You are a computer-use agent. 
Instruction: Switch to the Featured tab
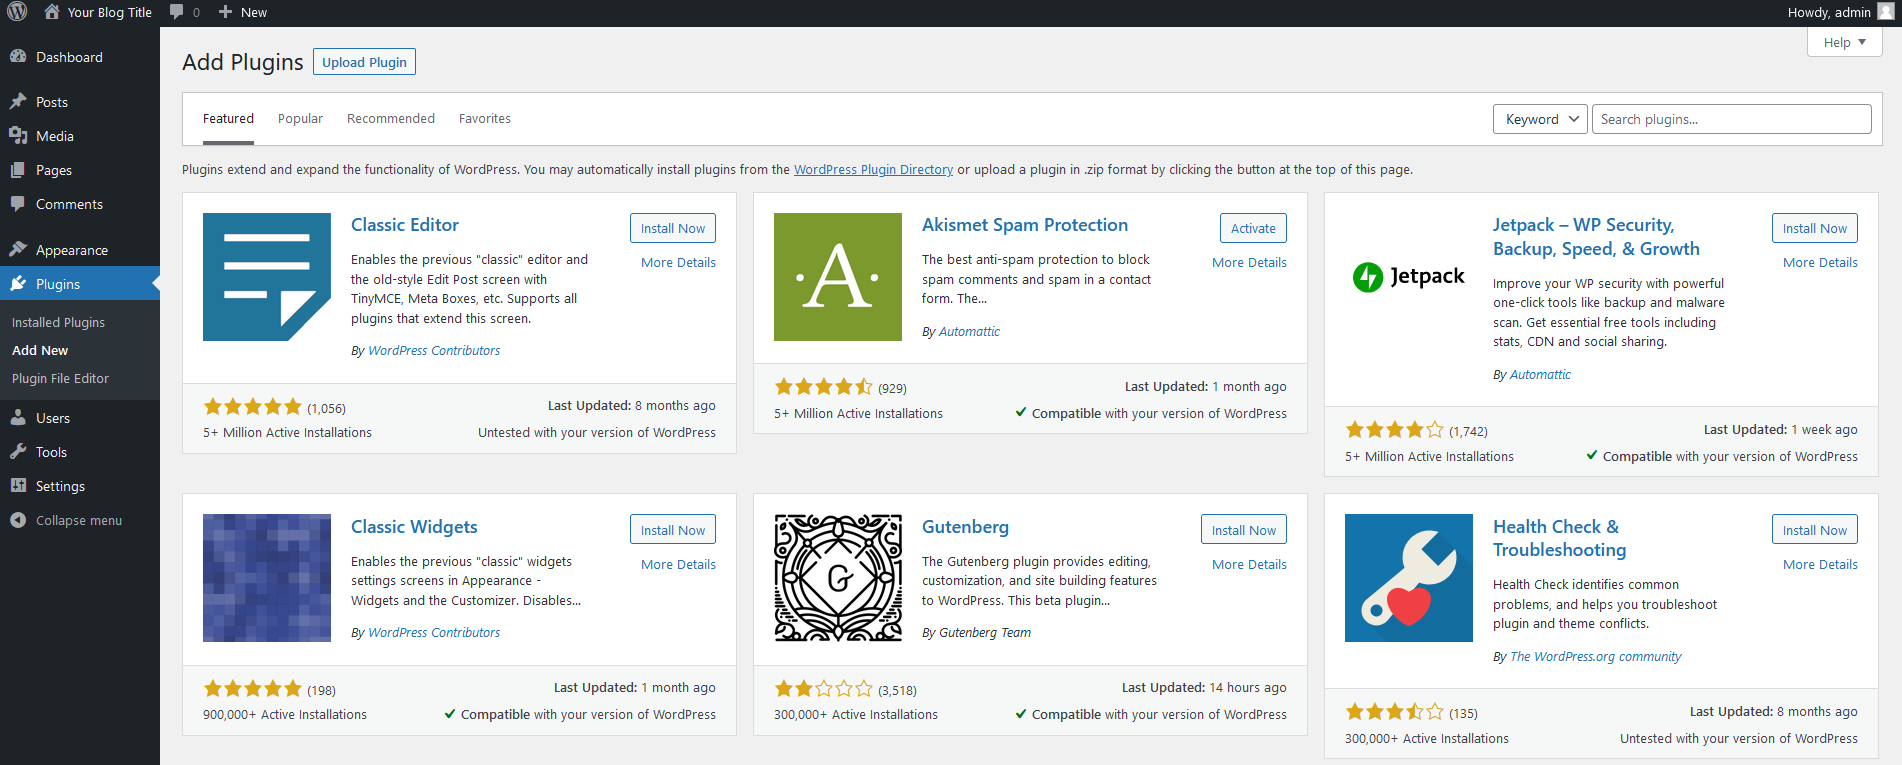(x=228, y=118)
